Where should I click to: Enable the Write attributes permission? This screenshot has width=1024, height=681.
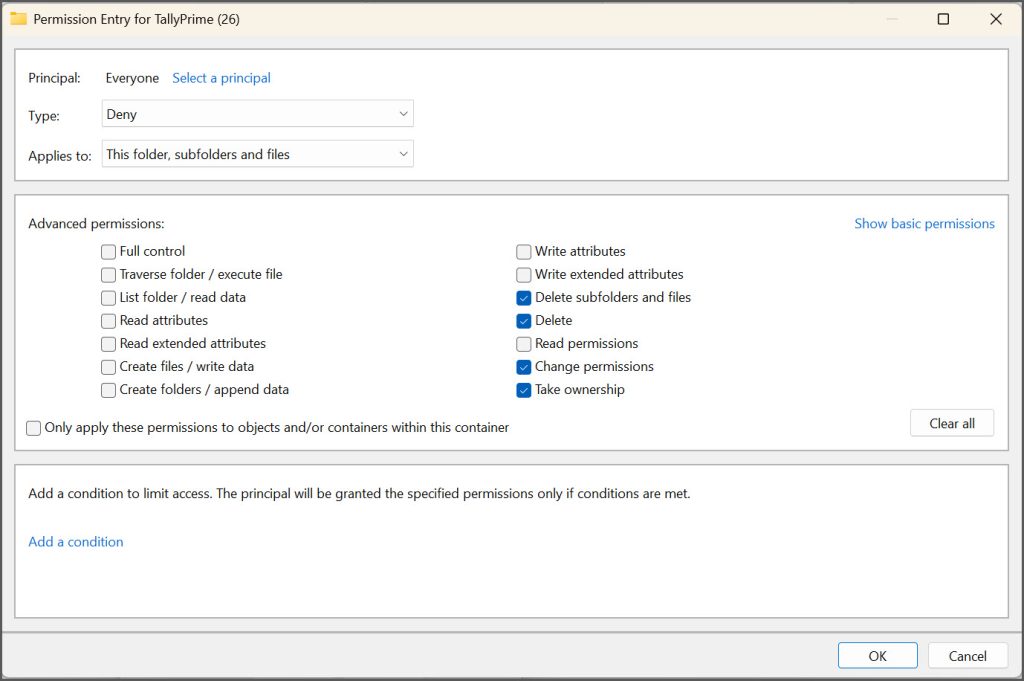[x=523, y=251]
